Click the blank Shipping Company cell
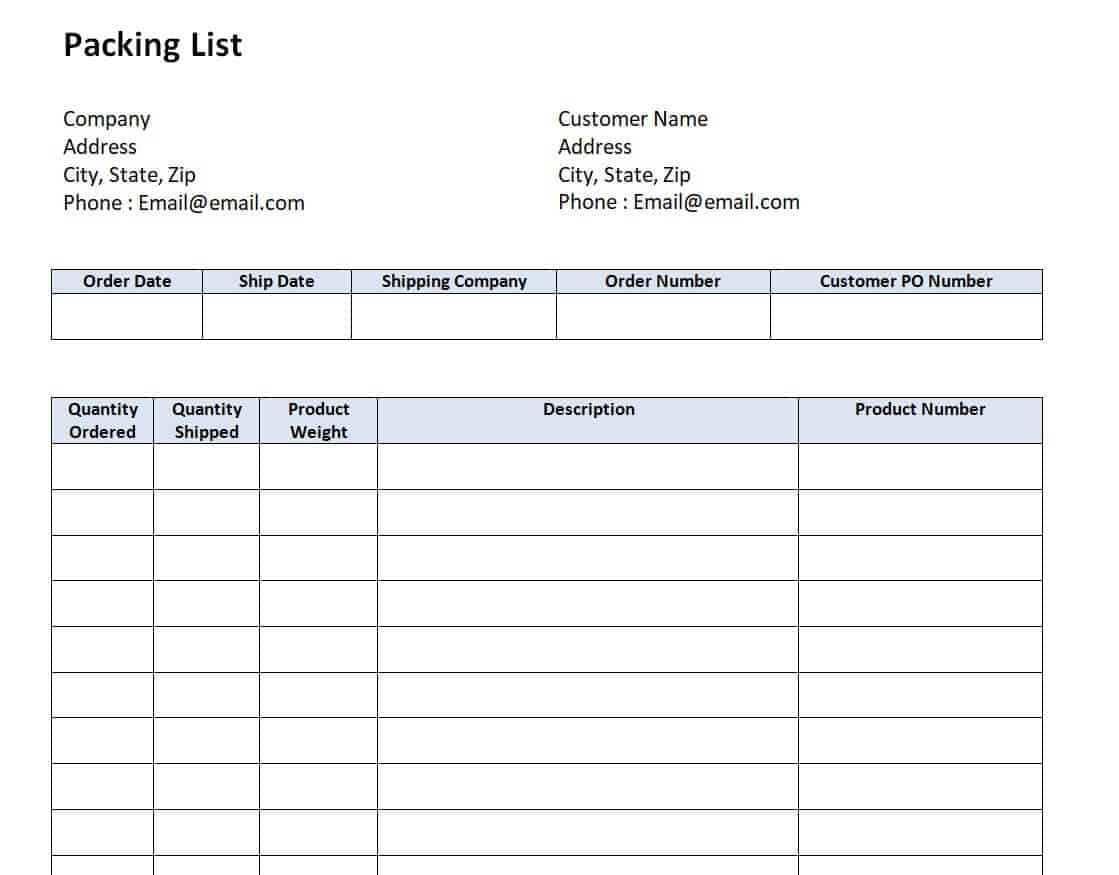The width and height of the screenshot is (1119, 875). coord(454,316)
